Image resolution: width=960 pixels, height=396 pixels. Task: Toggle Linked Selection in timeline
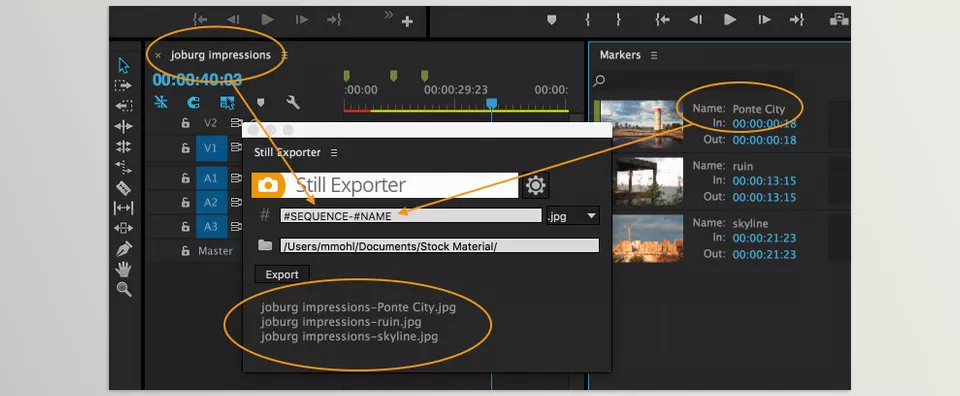(227, 102)
